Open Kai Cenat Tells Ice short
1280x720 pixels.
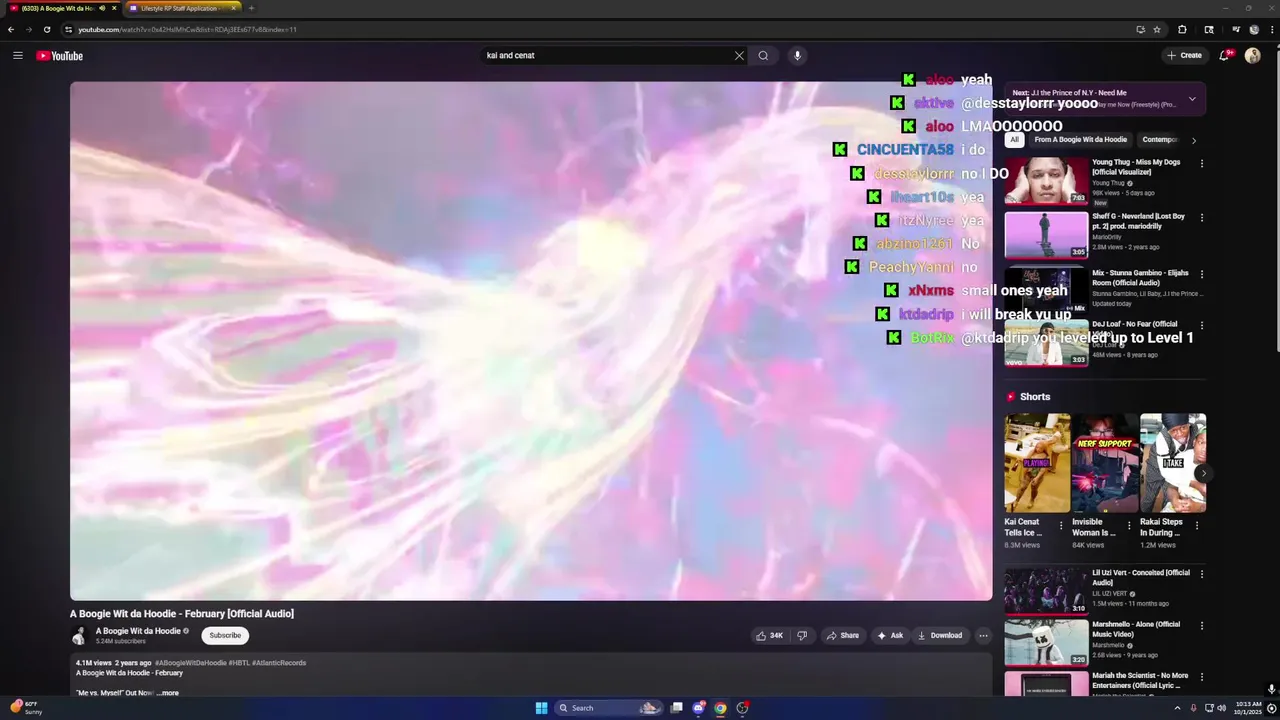click(1037, 463)
